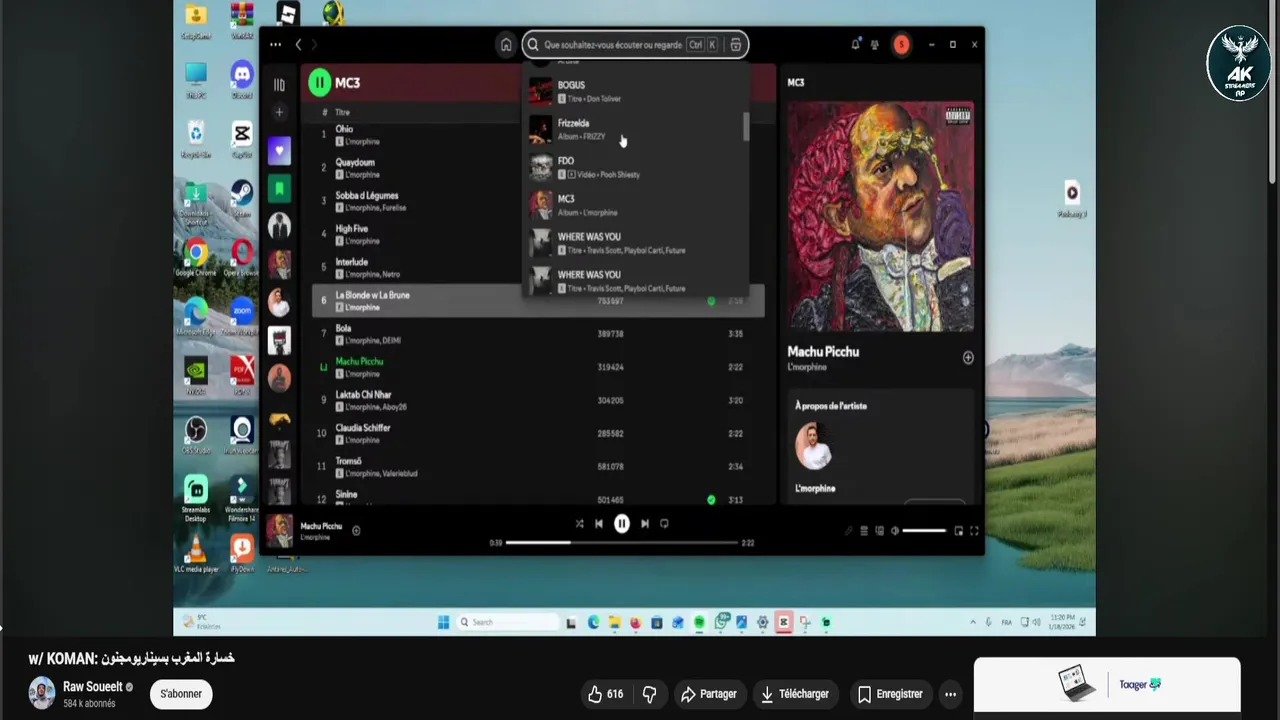Open Spotify notifications bell

(x=855, y=45)
